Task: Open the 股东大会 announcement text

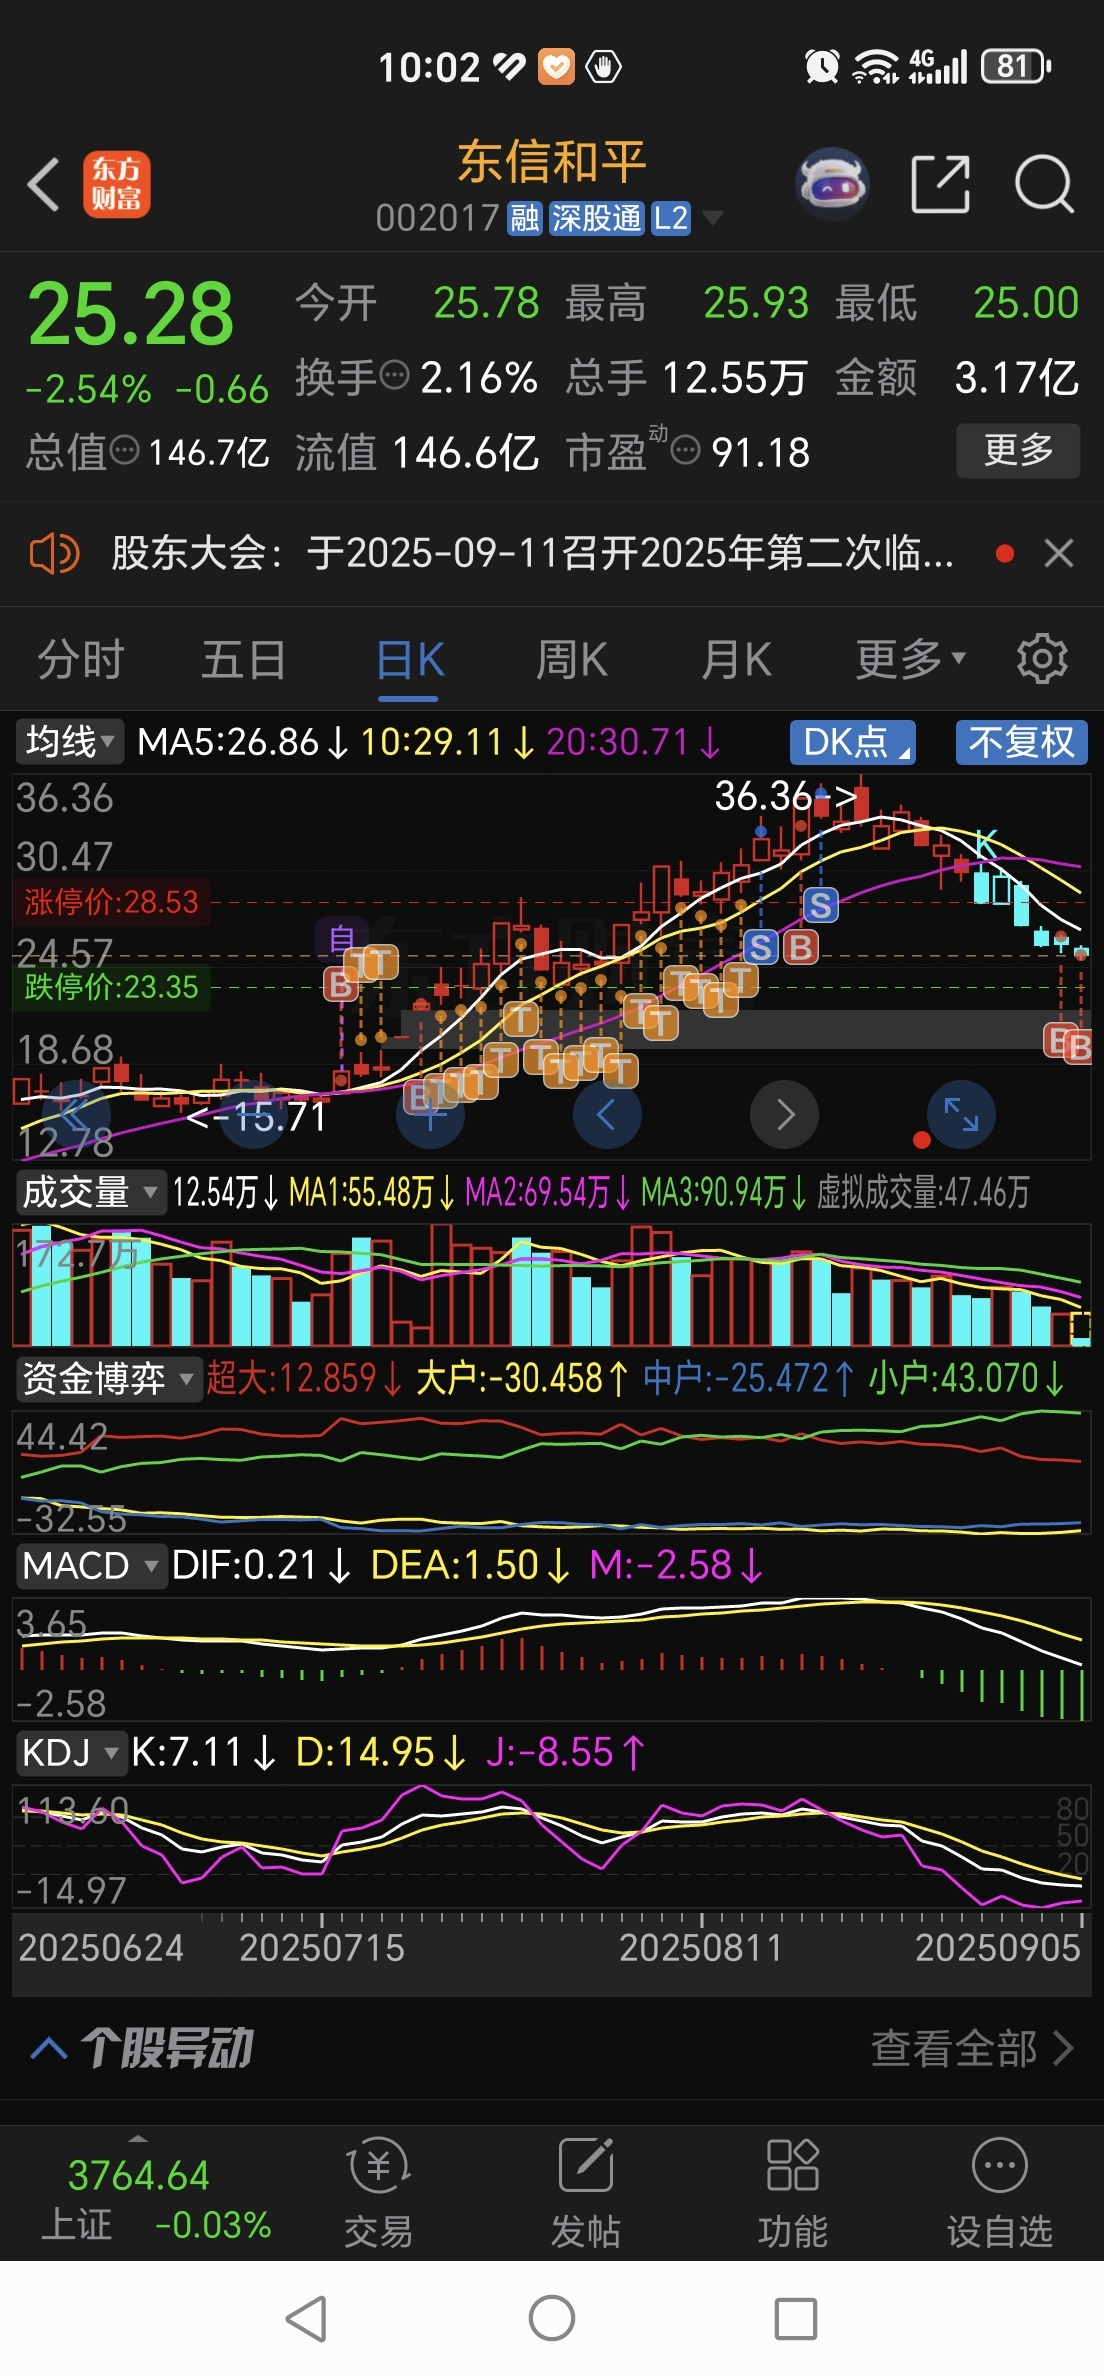Action: [x=532, y=553]
